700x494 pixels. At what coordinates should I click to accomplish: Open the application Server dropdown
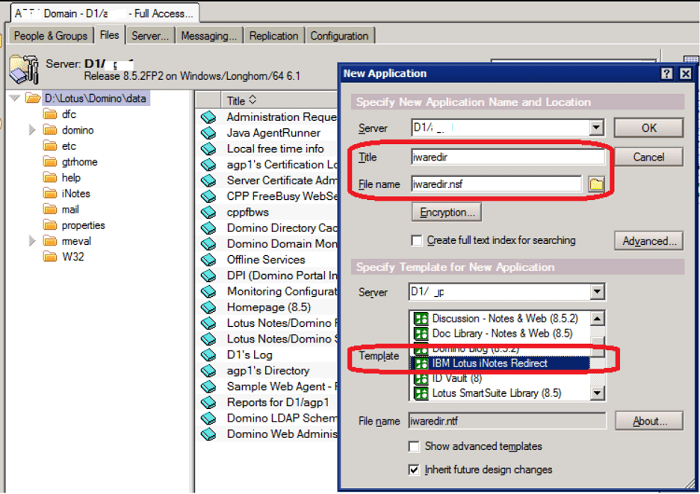coord(596,128)
